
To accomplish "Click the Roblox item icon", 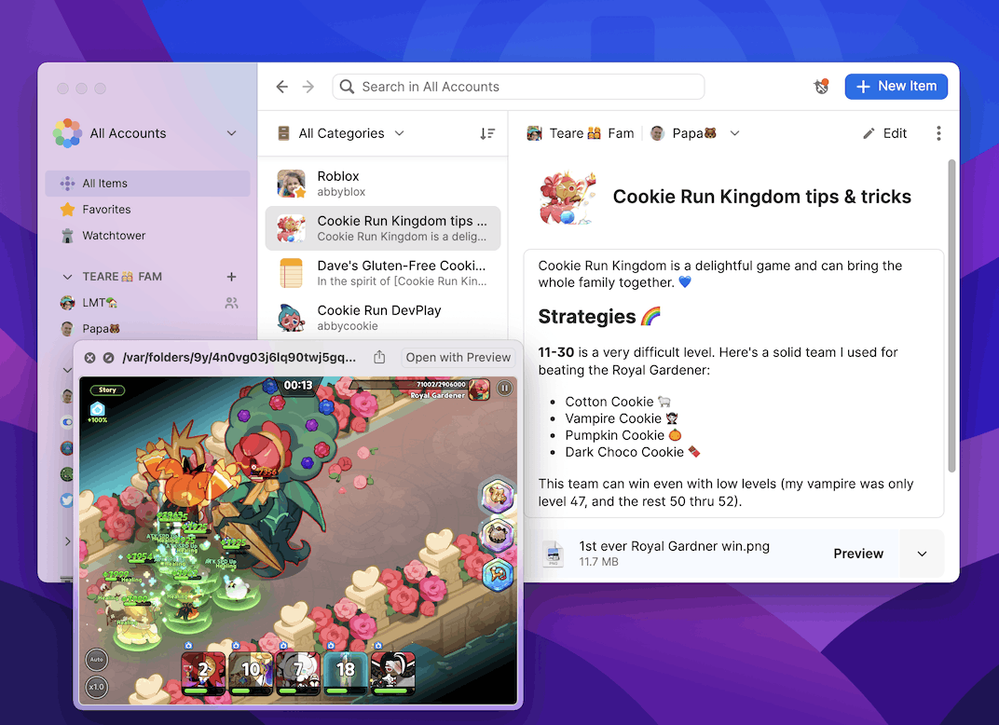I will coord(291,184).
